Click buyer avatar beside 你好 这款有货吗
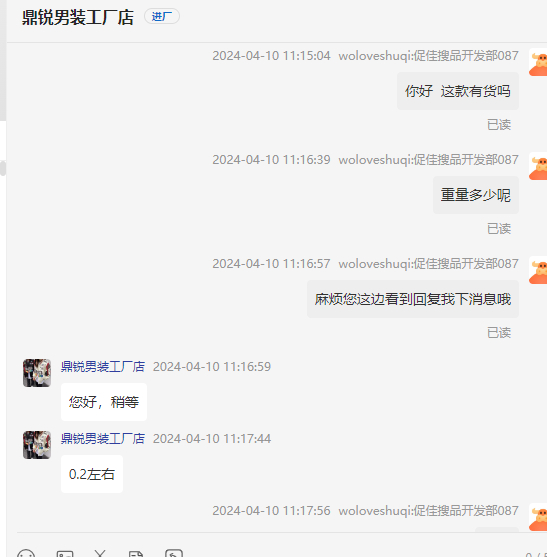 [538, 62]
